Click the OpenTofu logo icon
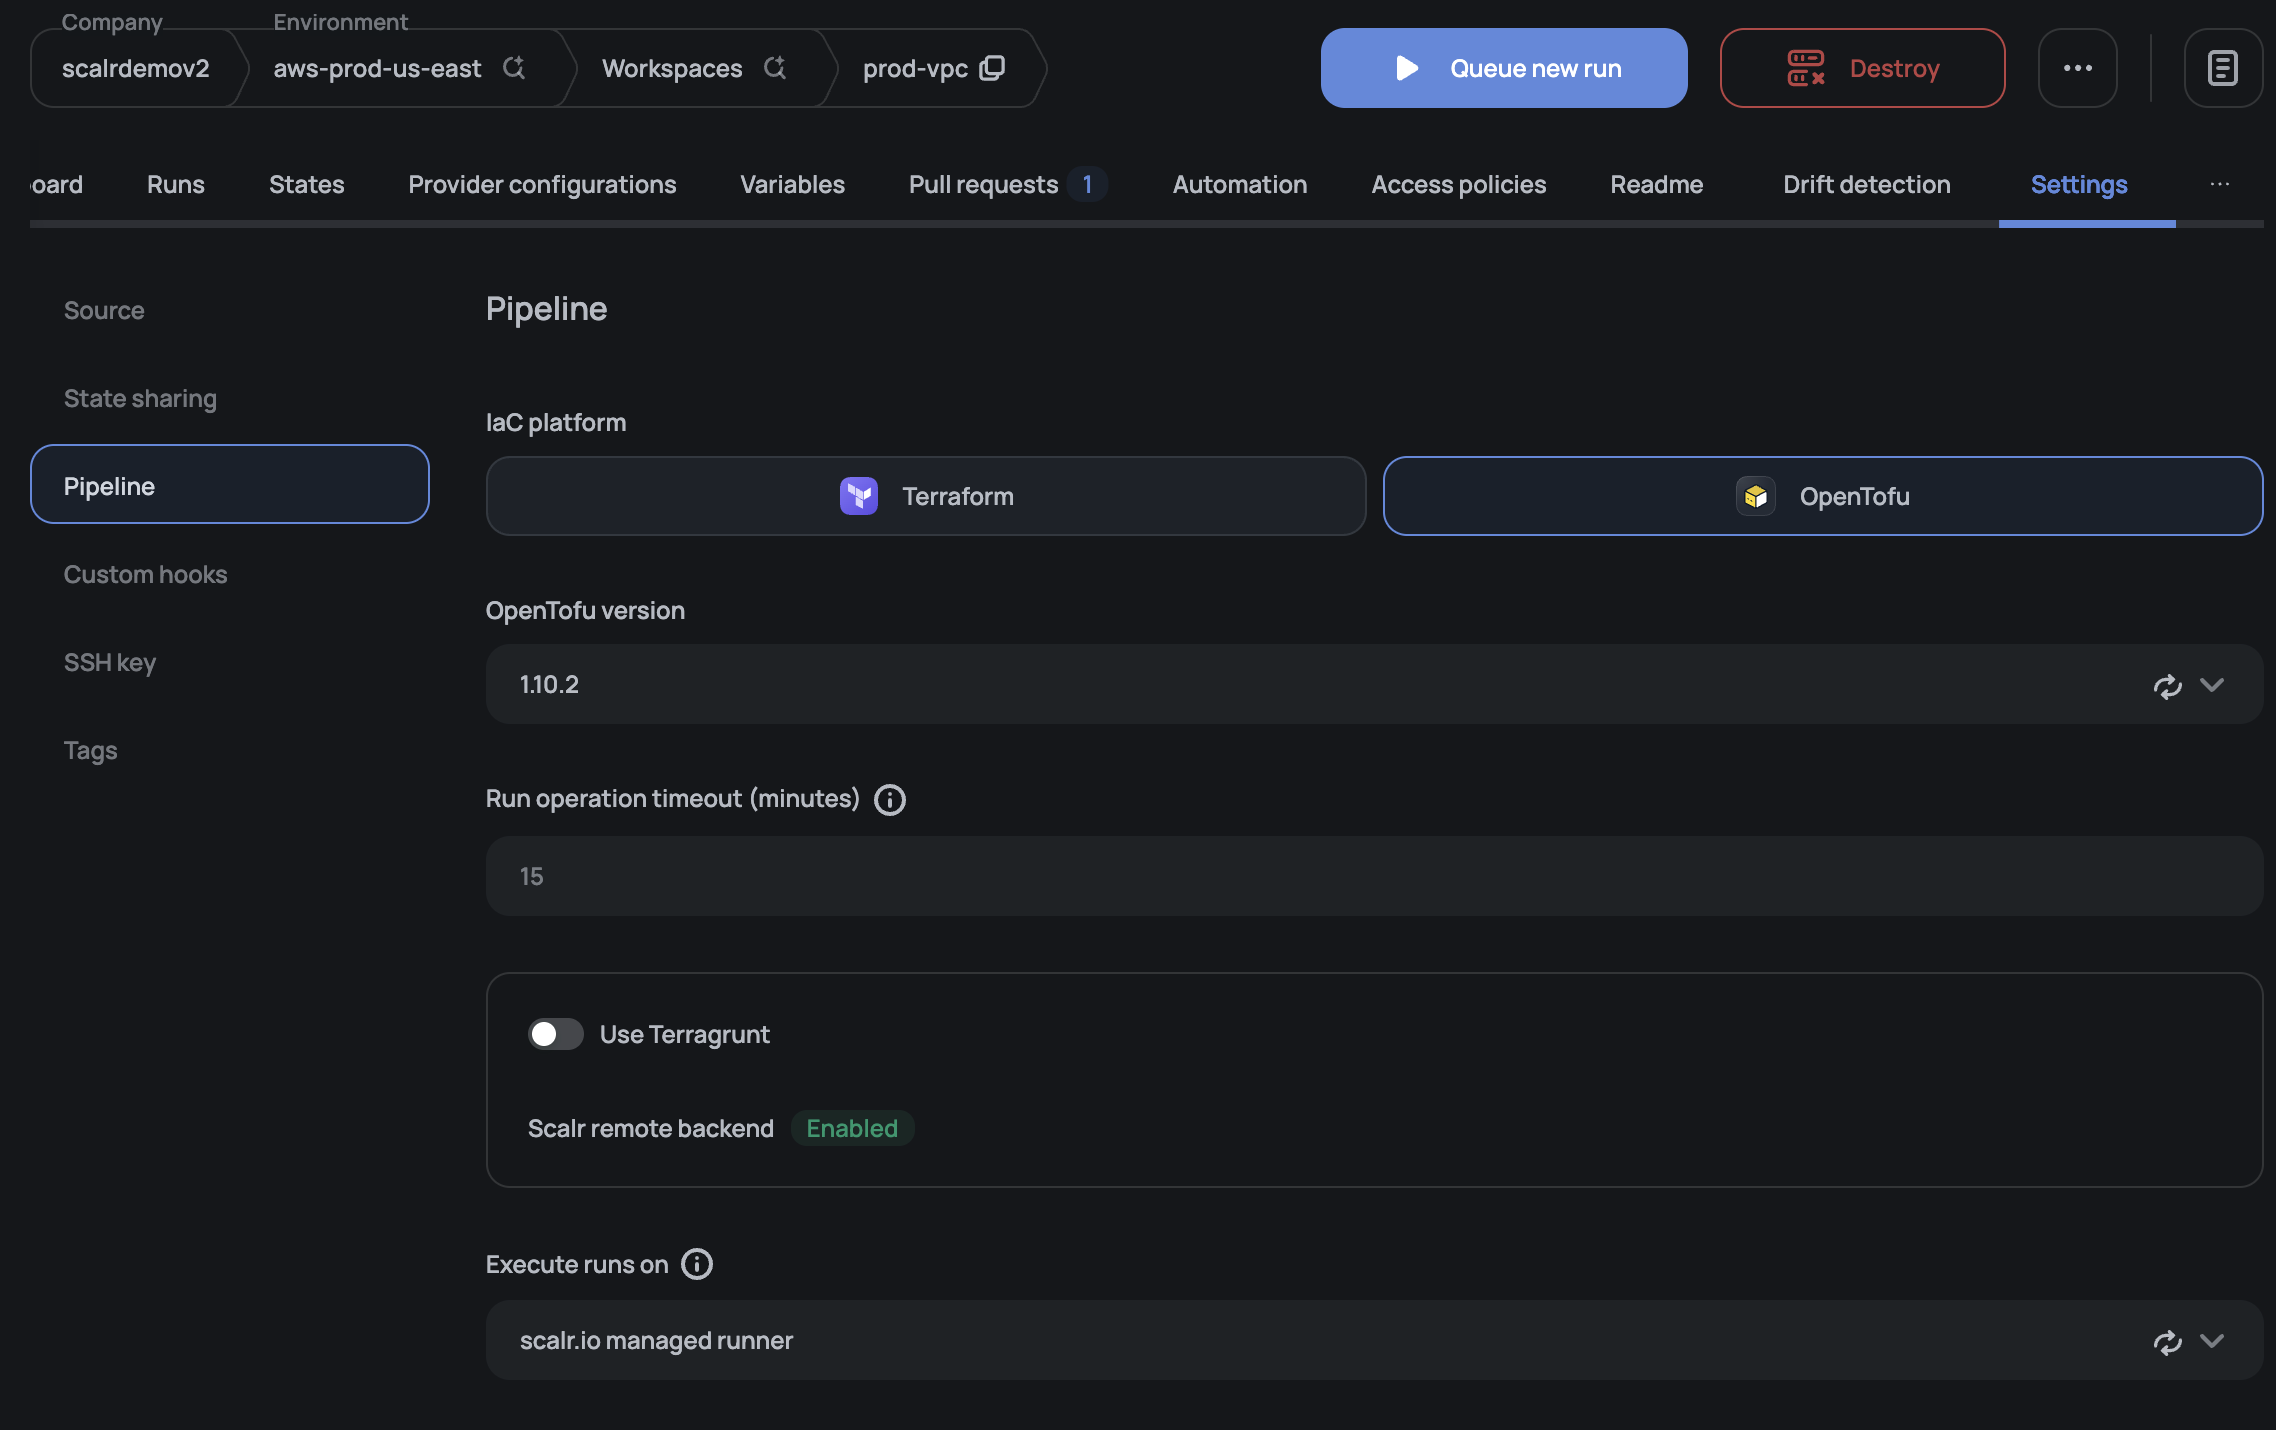2276x1430 pixels. tap(1756, 496)
